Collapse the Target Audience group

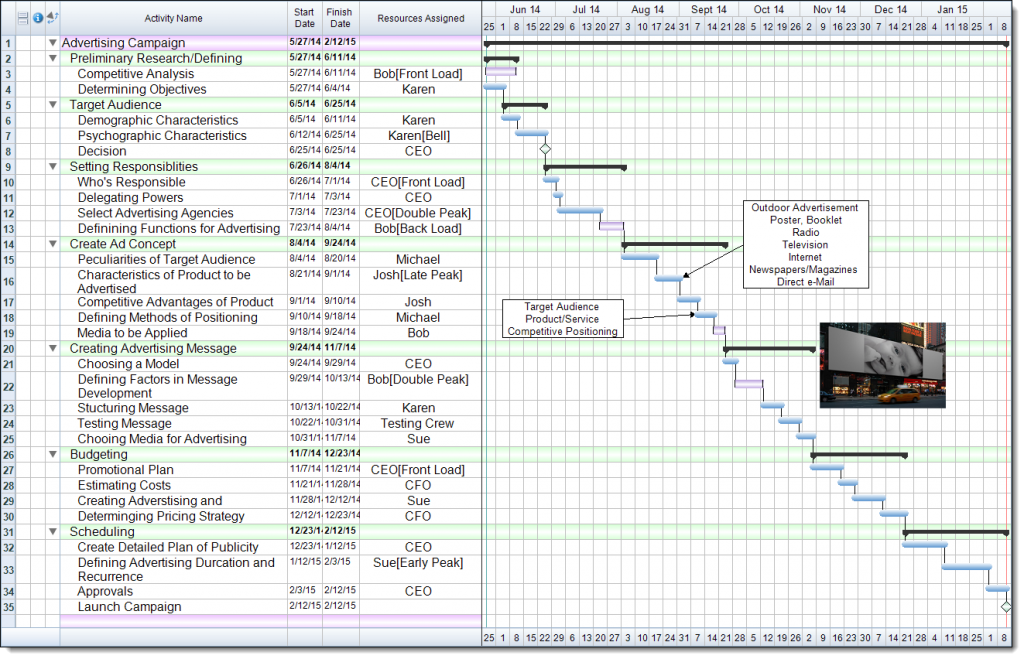point(52,104)
